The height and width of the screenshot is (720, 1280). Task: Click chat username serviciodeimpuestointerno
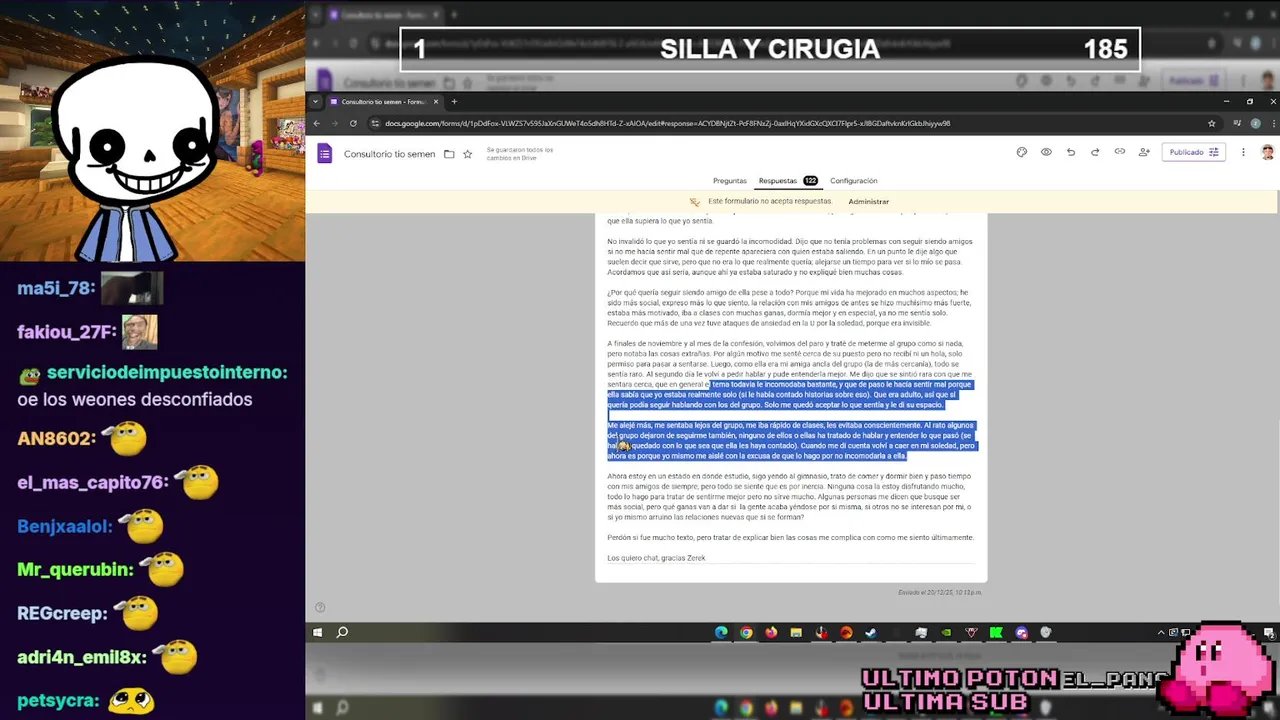(167, 372)
